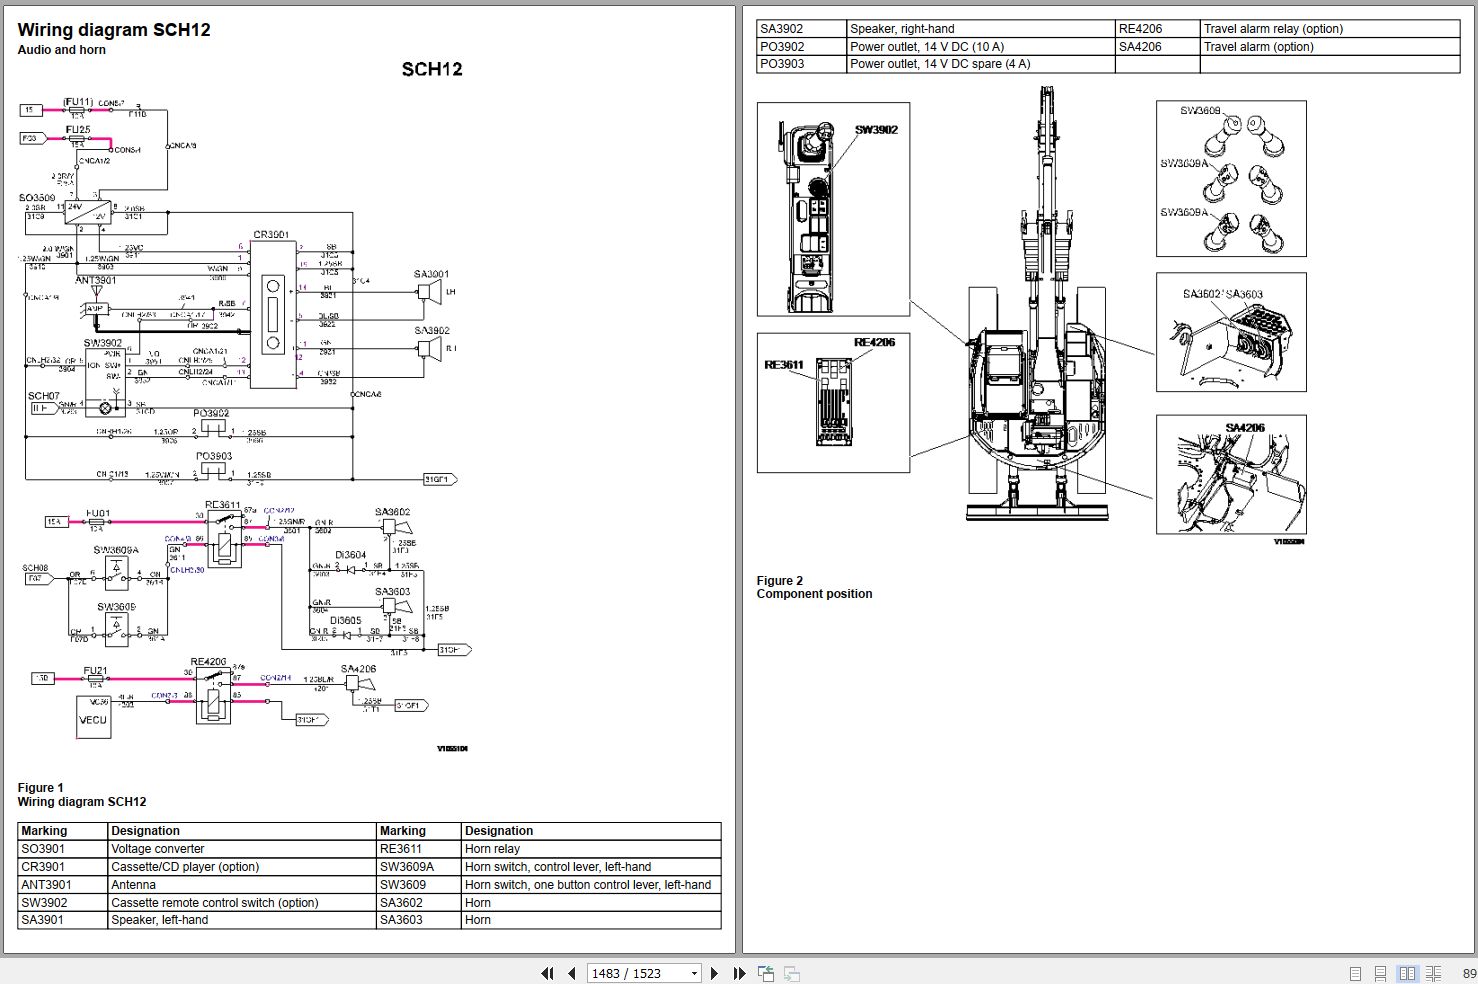Click the zoom percentage value
Viewport: 1478px width, 984px height.
tap(1468, 973)
